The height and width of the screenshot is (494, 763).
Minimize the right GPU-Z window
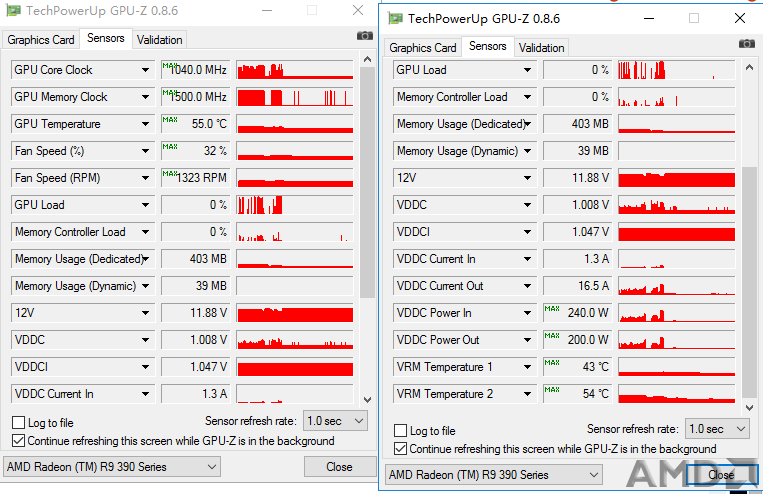[649, 18]
